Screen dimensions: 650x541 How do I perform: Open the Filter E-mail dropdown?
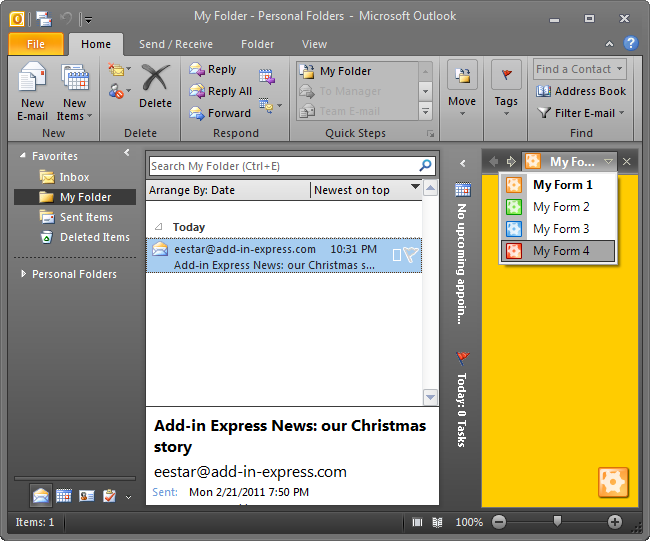(580, 113)
